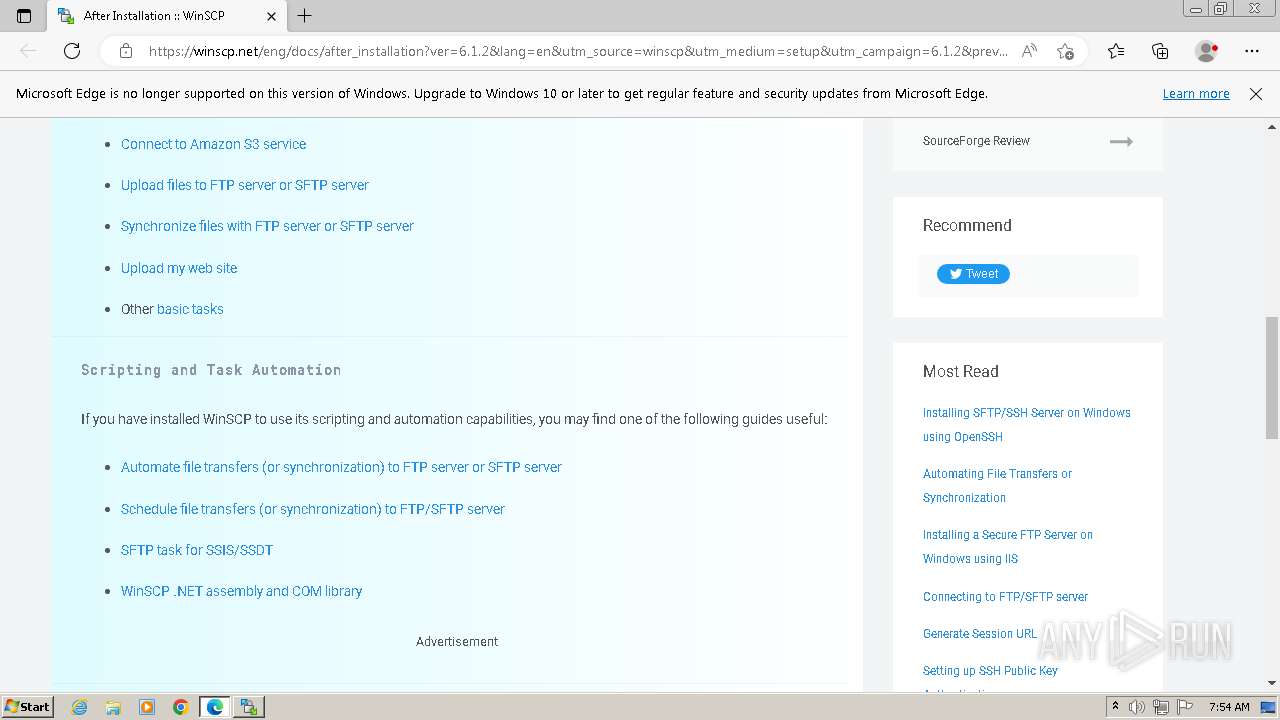Open WinSCP .NET assembly and COM library

tap(241, 591)
